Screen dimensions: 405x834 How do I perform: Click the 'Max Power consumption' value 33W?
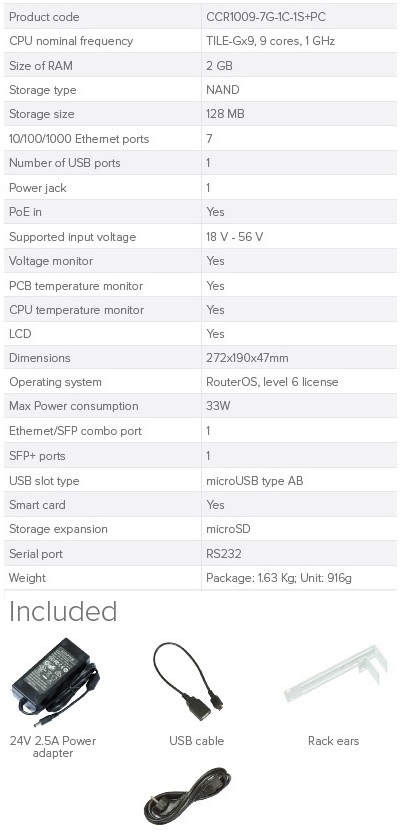point(218,406)
